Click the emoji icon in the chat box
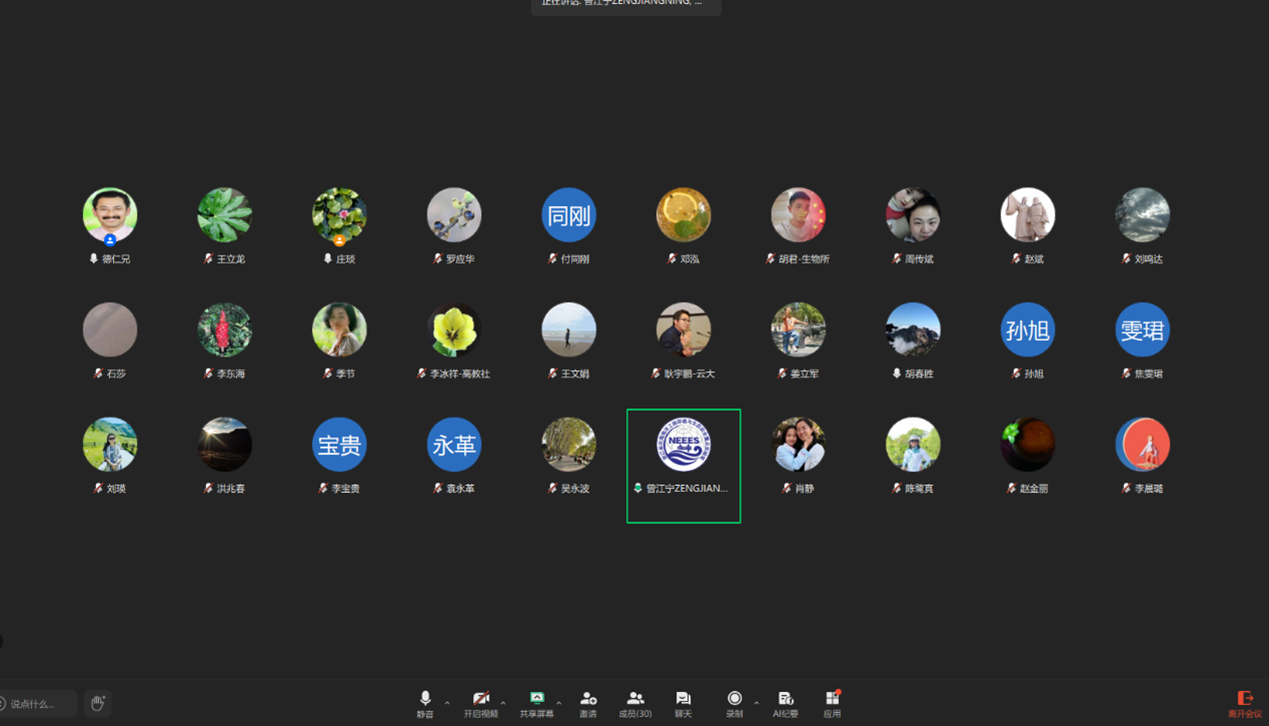 click(3, 704)
